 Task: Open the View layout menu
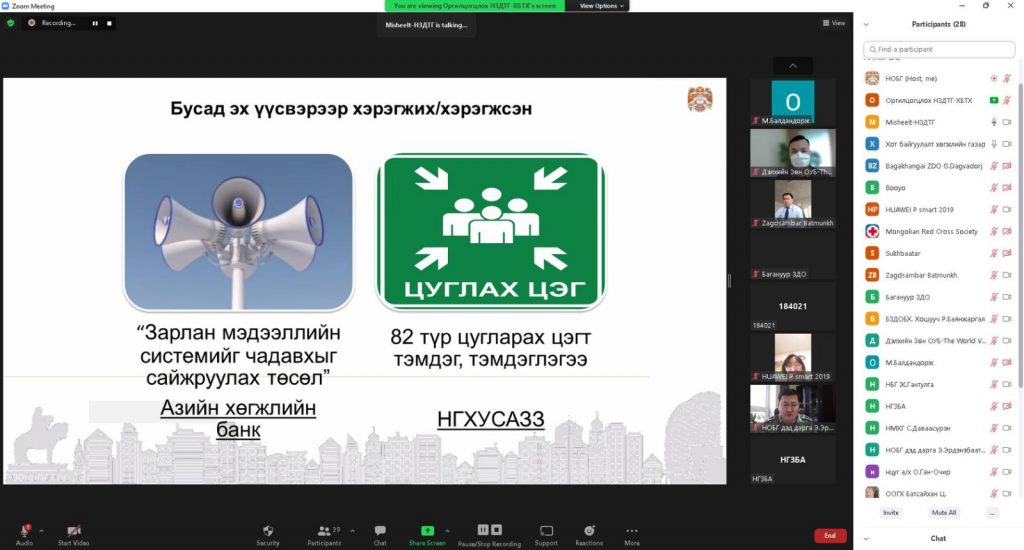click(x=833, y=23)
